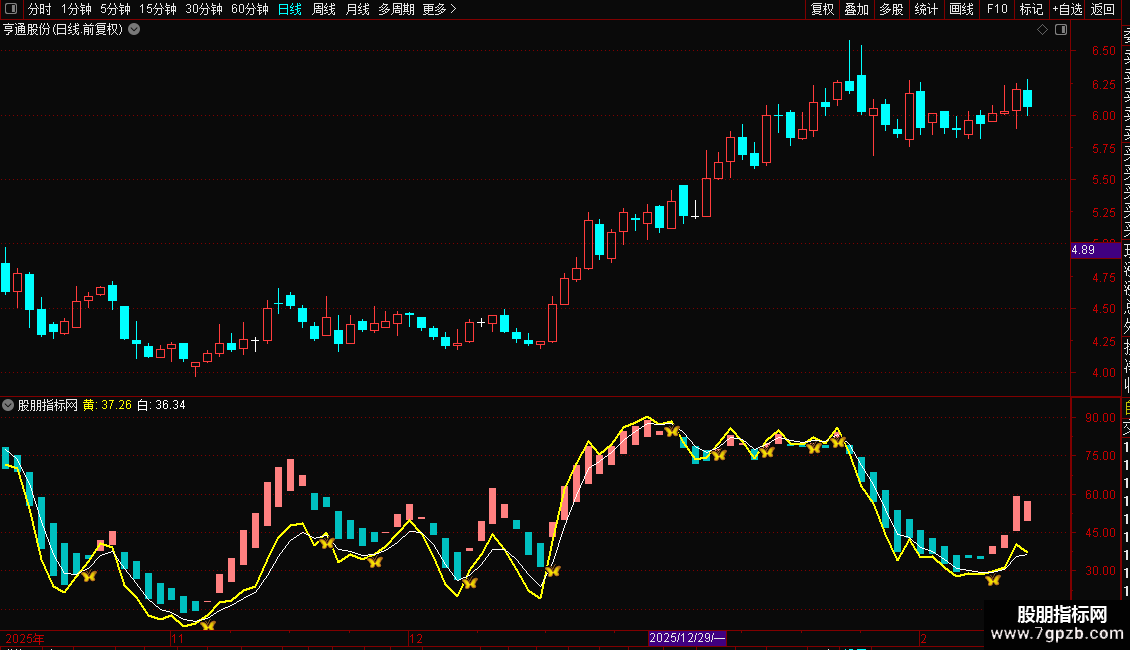Switch to the 周线 weekly chart
Image resolution: width=1130 pixels, height=650 pixels.
324,9
